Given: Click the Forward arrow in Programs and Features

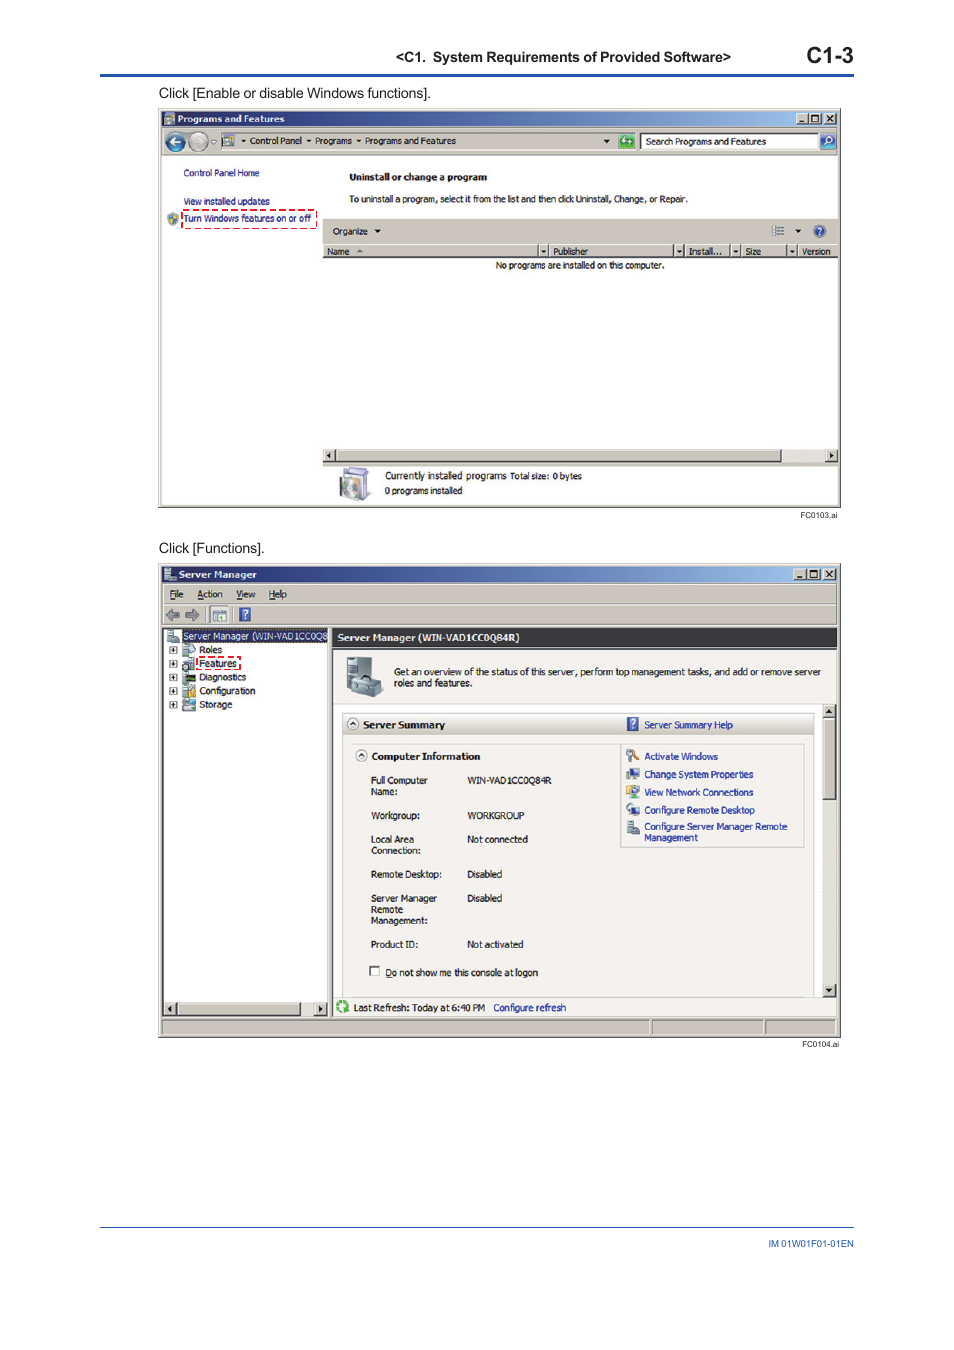Looking at the screenshot, I should click(198, 142).
